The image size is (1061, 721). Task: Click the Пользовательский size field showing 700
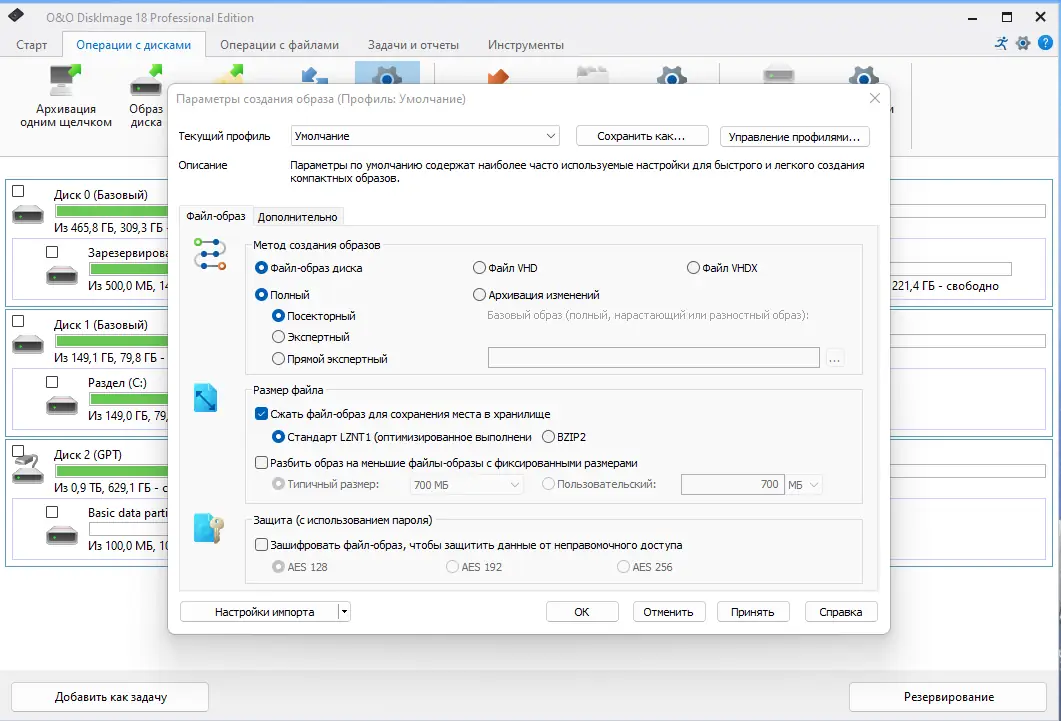pyautogui.click(x=733, y=484)
